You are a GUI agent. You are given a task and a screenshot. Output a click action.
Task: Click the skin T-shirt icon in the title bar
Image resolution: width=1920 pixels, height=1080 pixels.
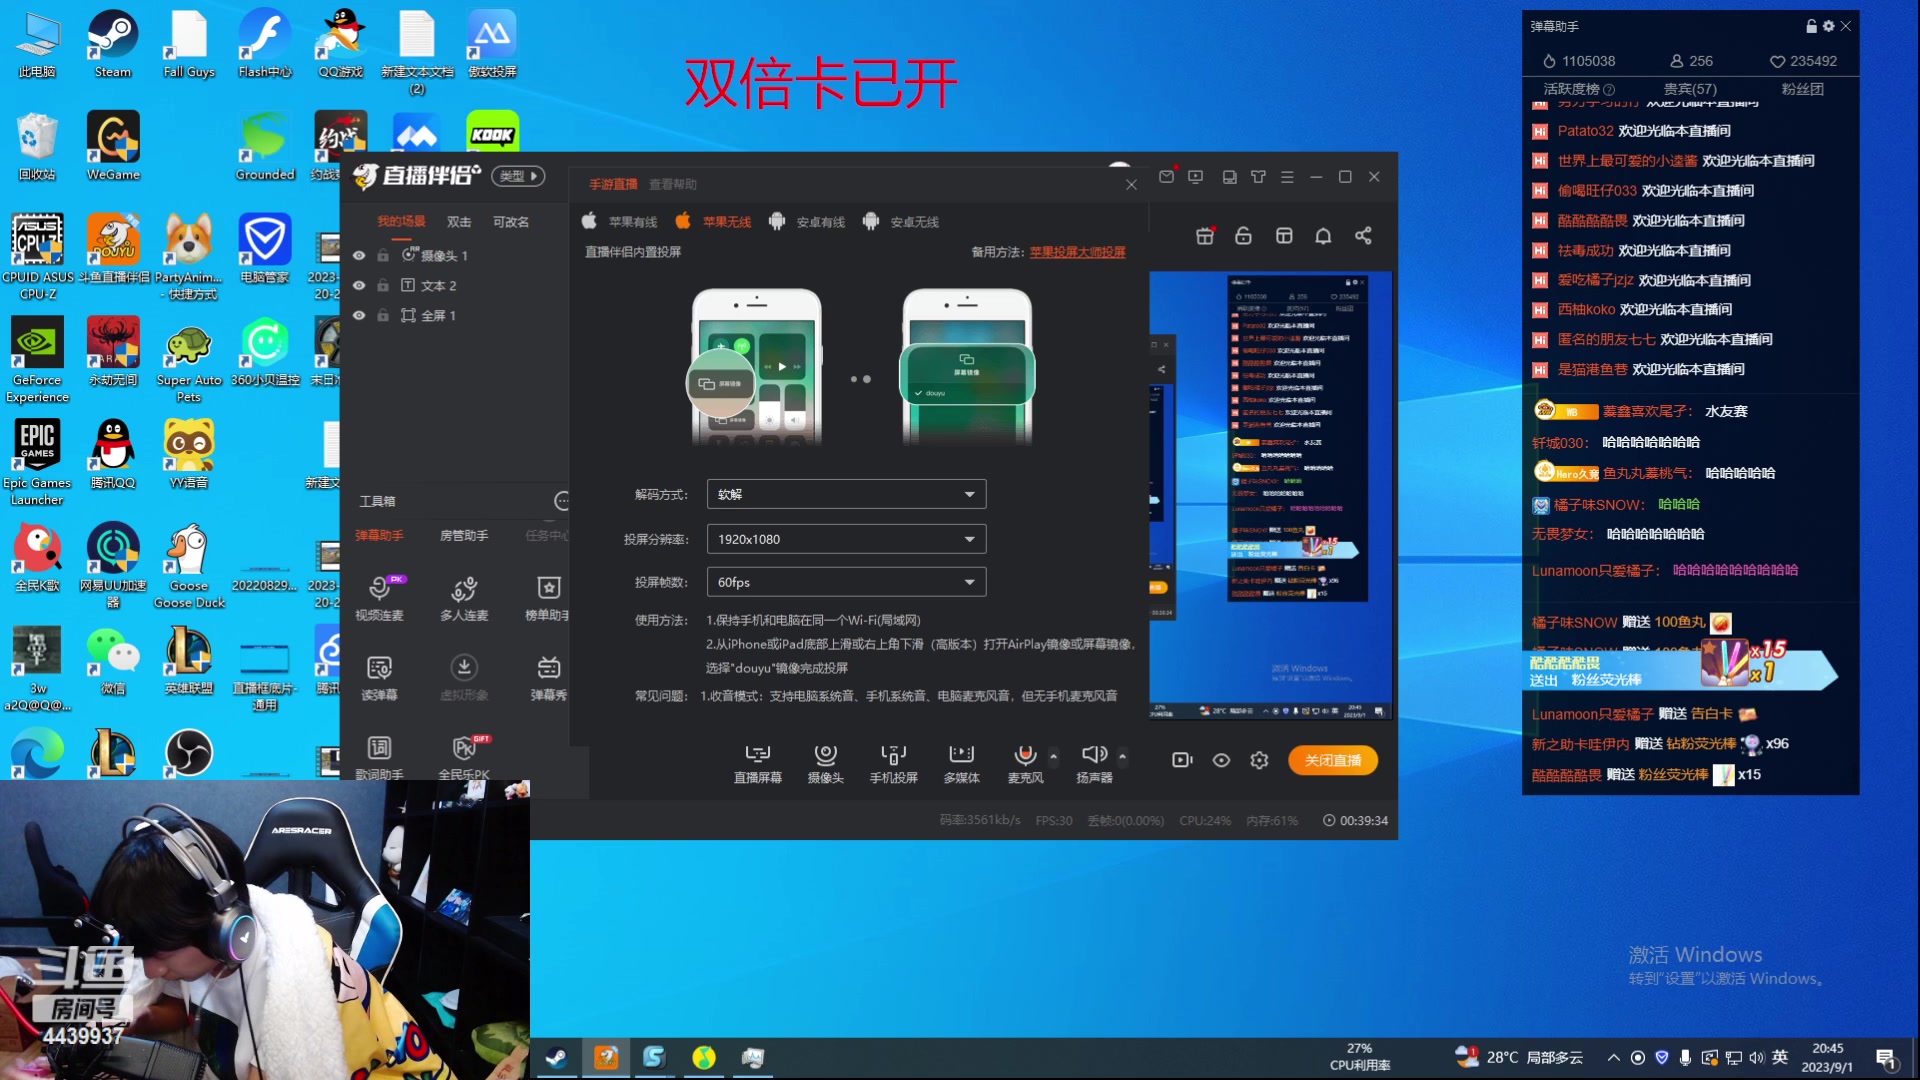click(x=1258, y=177)
